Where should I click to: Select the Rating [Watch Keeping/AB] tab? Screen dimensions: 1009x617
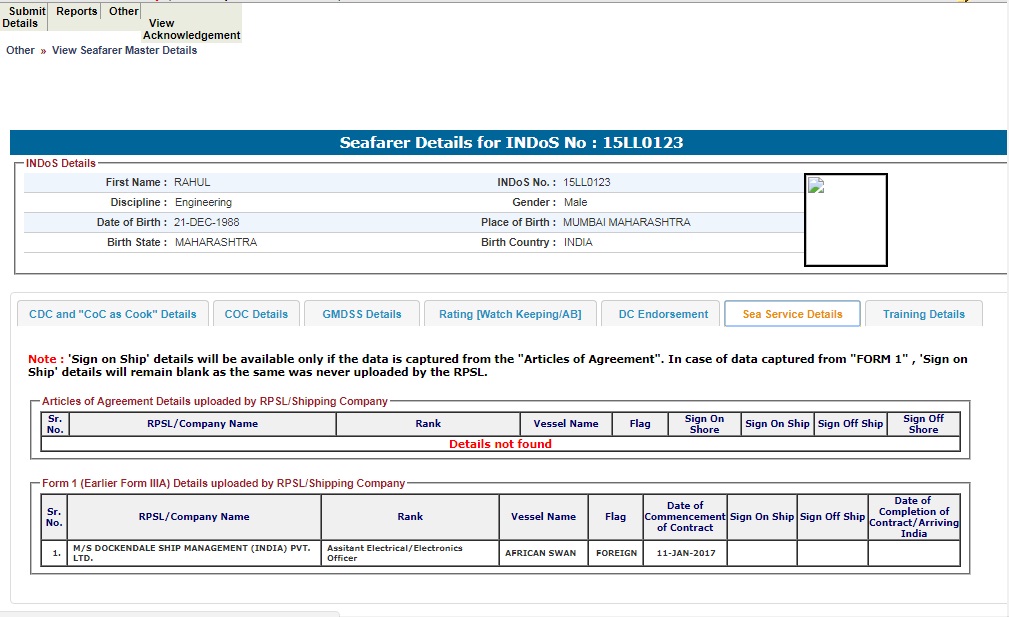pos(510,314)
